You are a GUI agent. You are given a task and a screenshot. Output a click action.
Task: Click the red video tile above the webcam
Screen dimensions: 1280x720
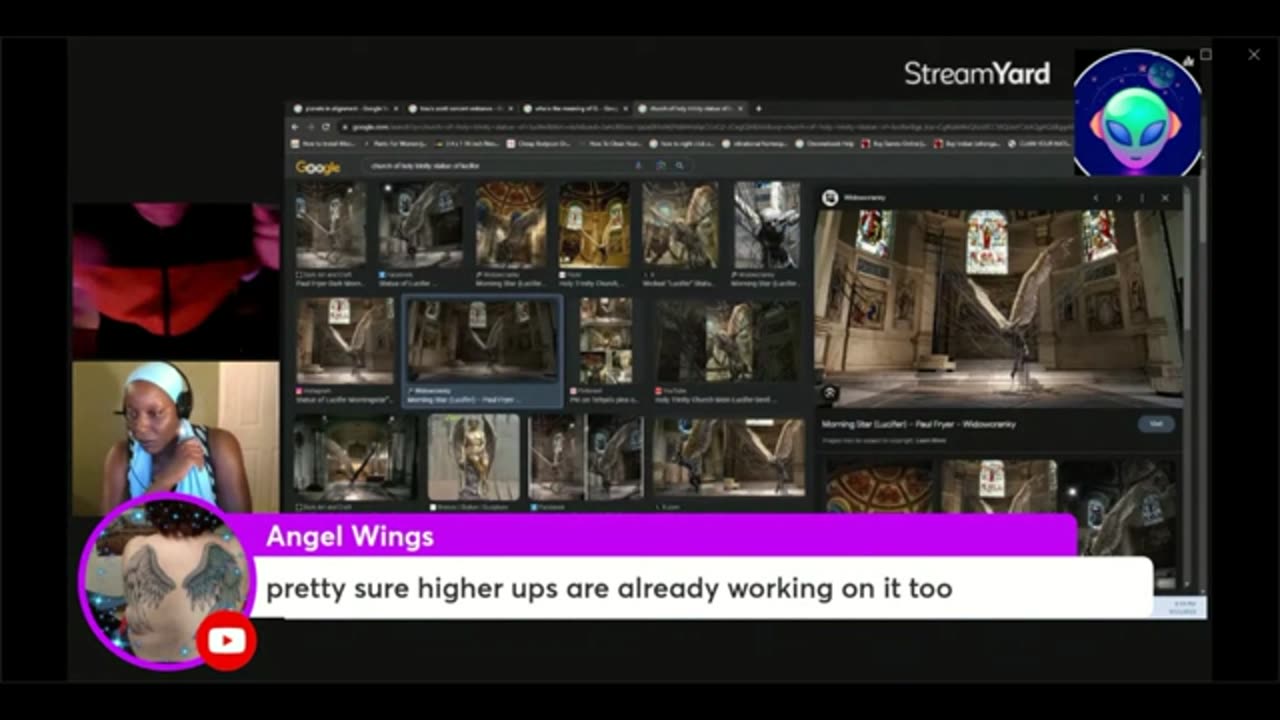coord(175,281)
